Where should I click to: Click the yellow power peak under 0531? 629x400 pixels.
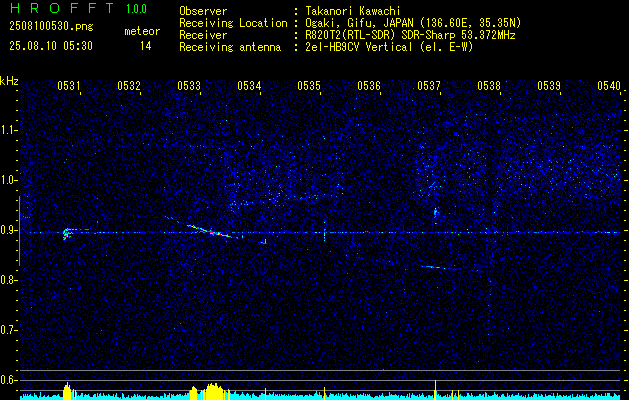(x=68, y=391)
